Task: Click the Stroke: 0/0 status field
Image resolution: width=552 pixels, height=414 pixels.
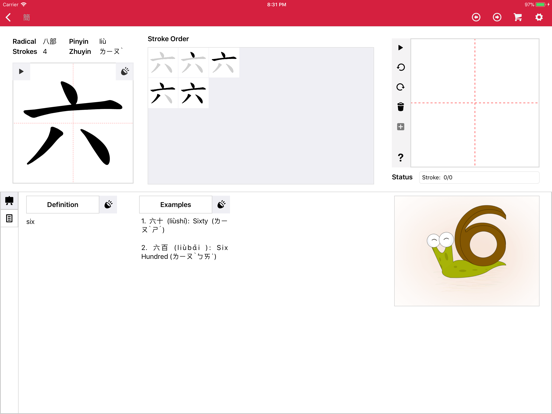Action: pyautogui.click(x=479, y=177)
